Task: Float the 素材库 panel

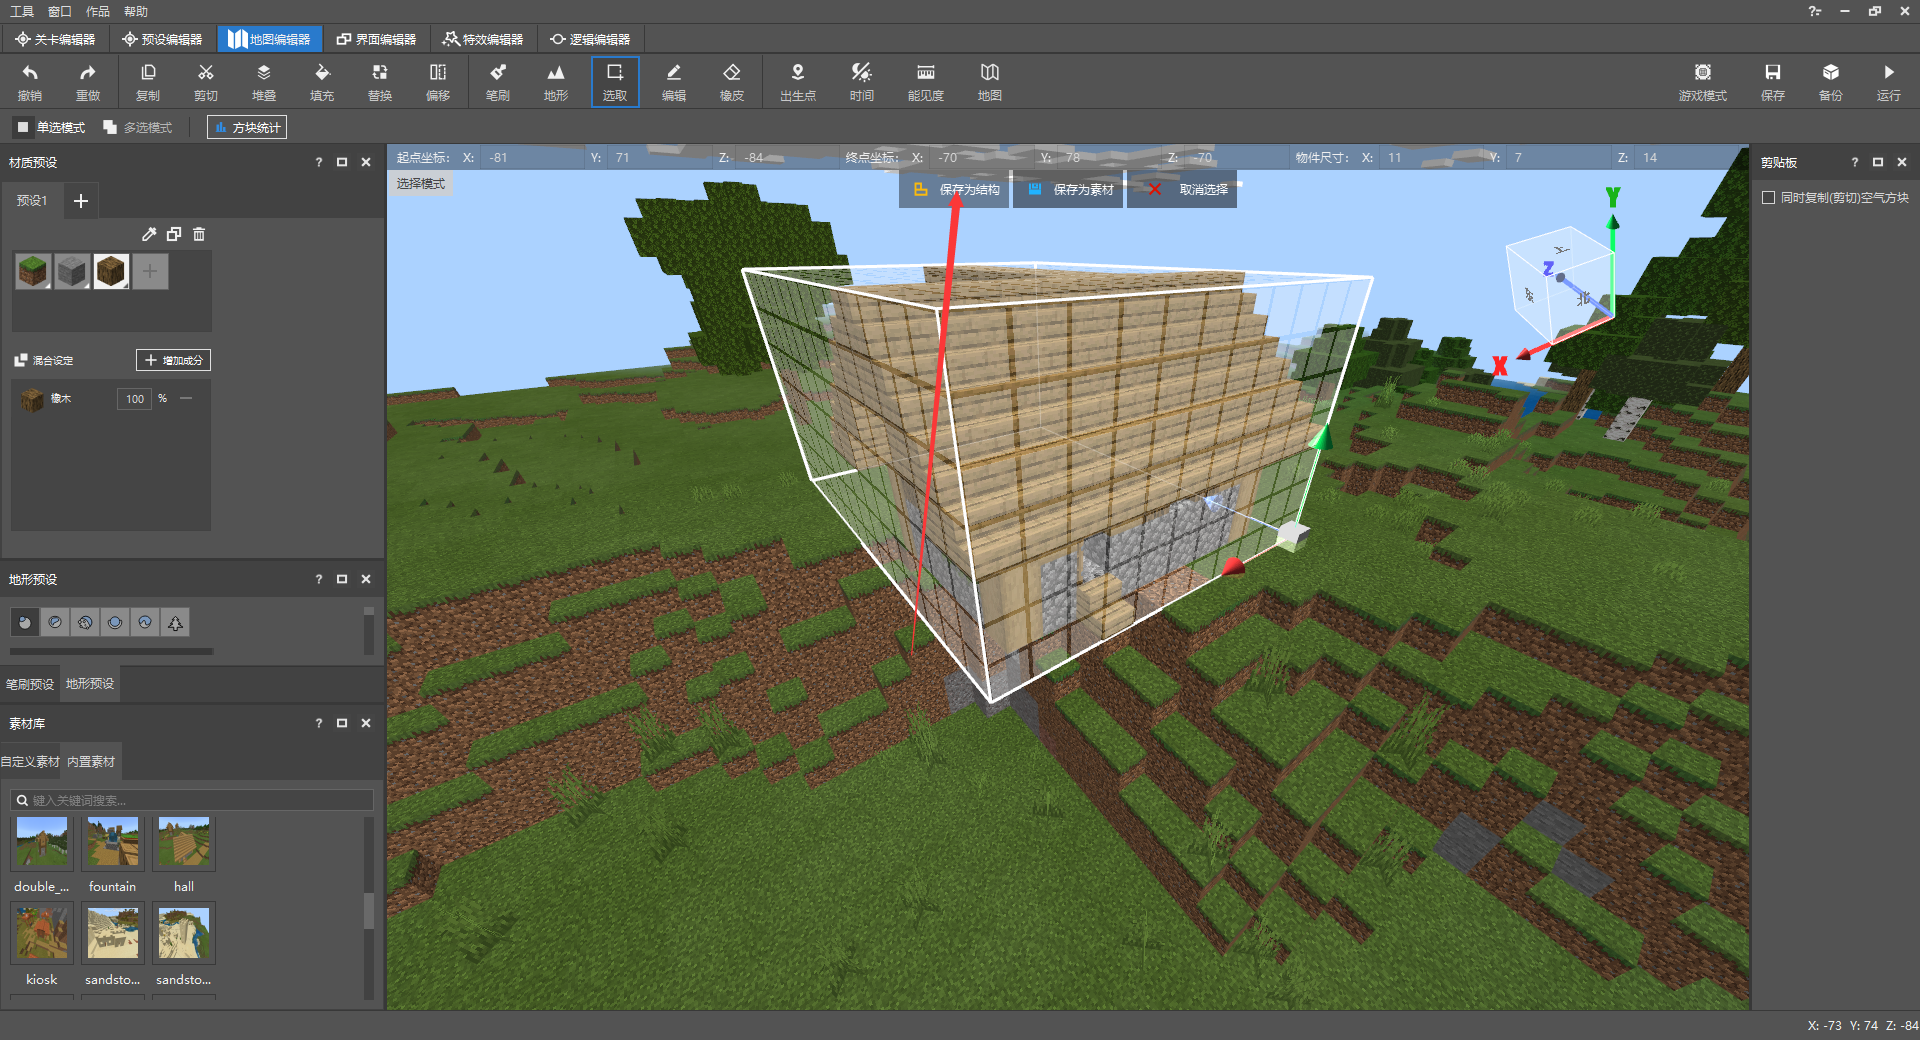Action: point(342,723)
